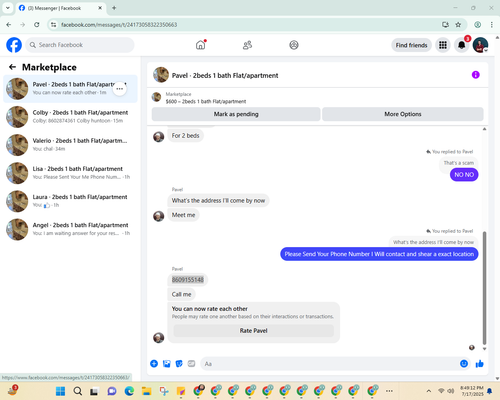This screenshot has height=400, width=500.
Task: Click "What's the address I'll come by now" message
Action: tap(218, 201)
